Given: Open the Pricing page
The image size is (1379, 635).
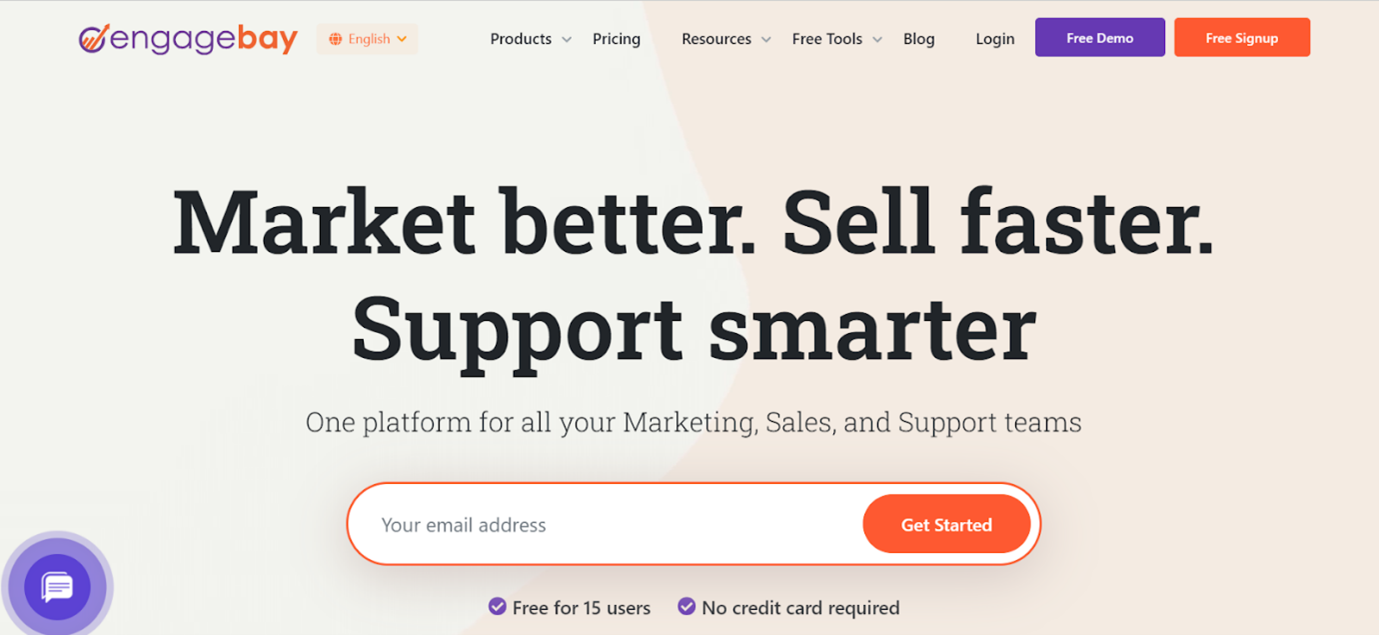Looking at the screenshot, I should click(616, 39).
